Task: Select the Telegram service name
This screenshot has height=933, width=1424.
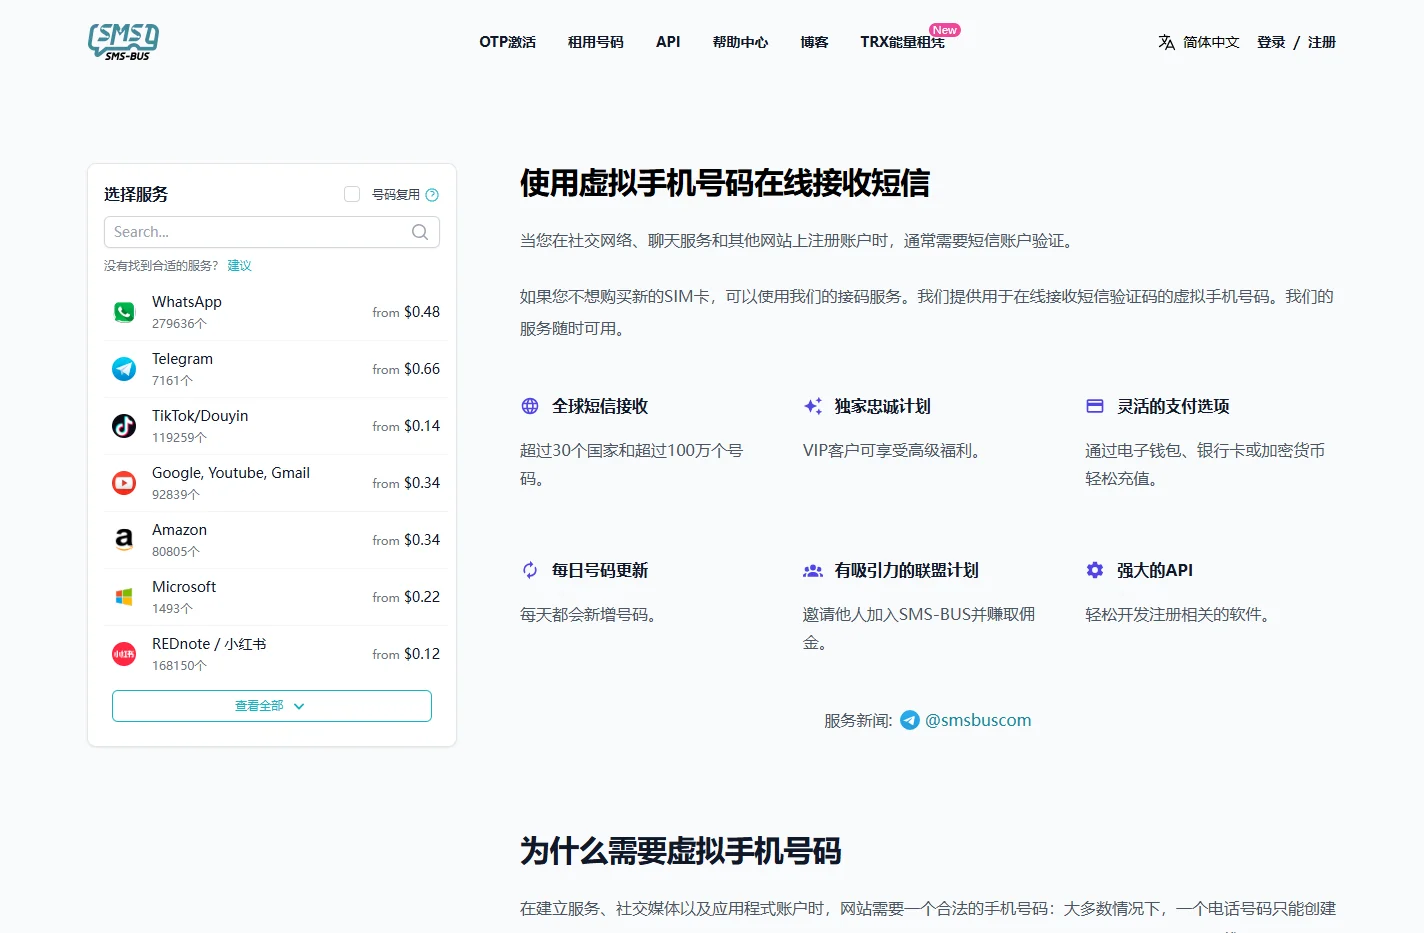Action: [182, 359]
